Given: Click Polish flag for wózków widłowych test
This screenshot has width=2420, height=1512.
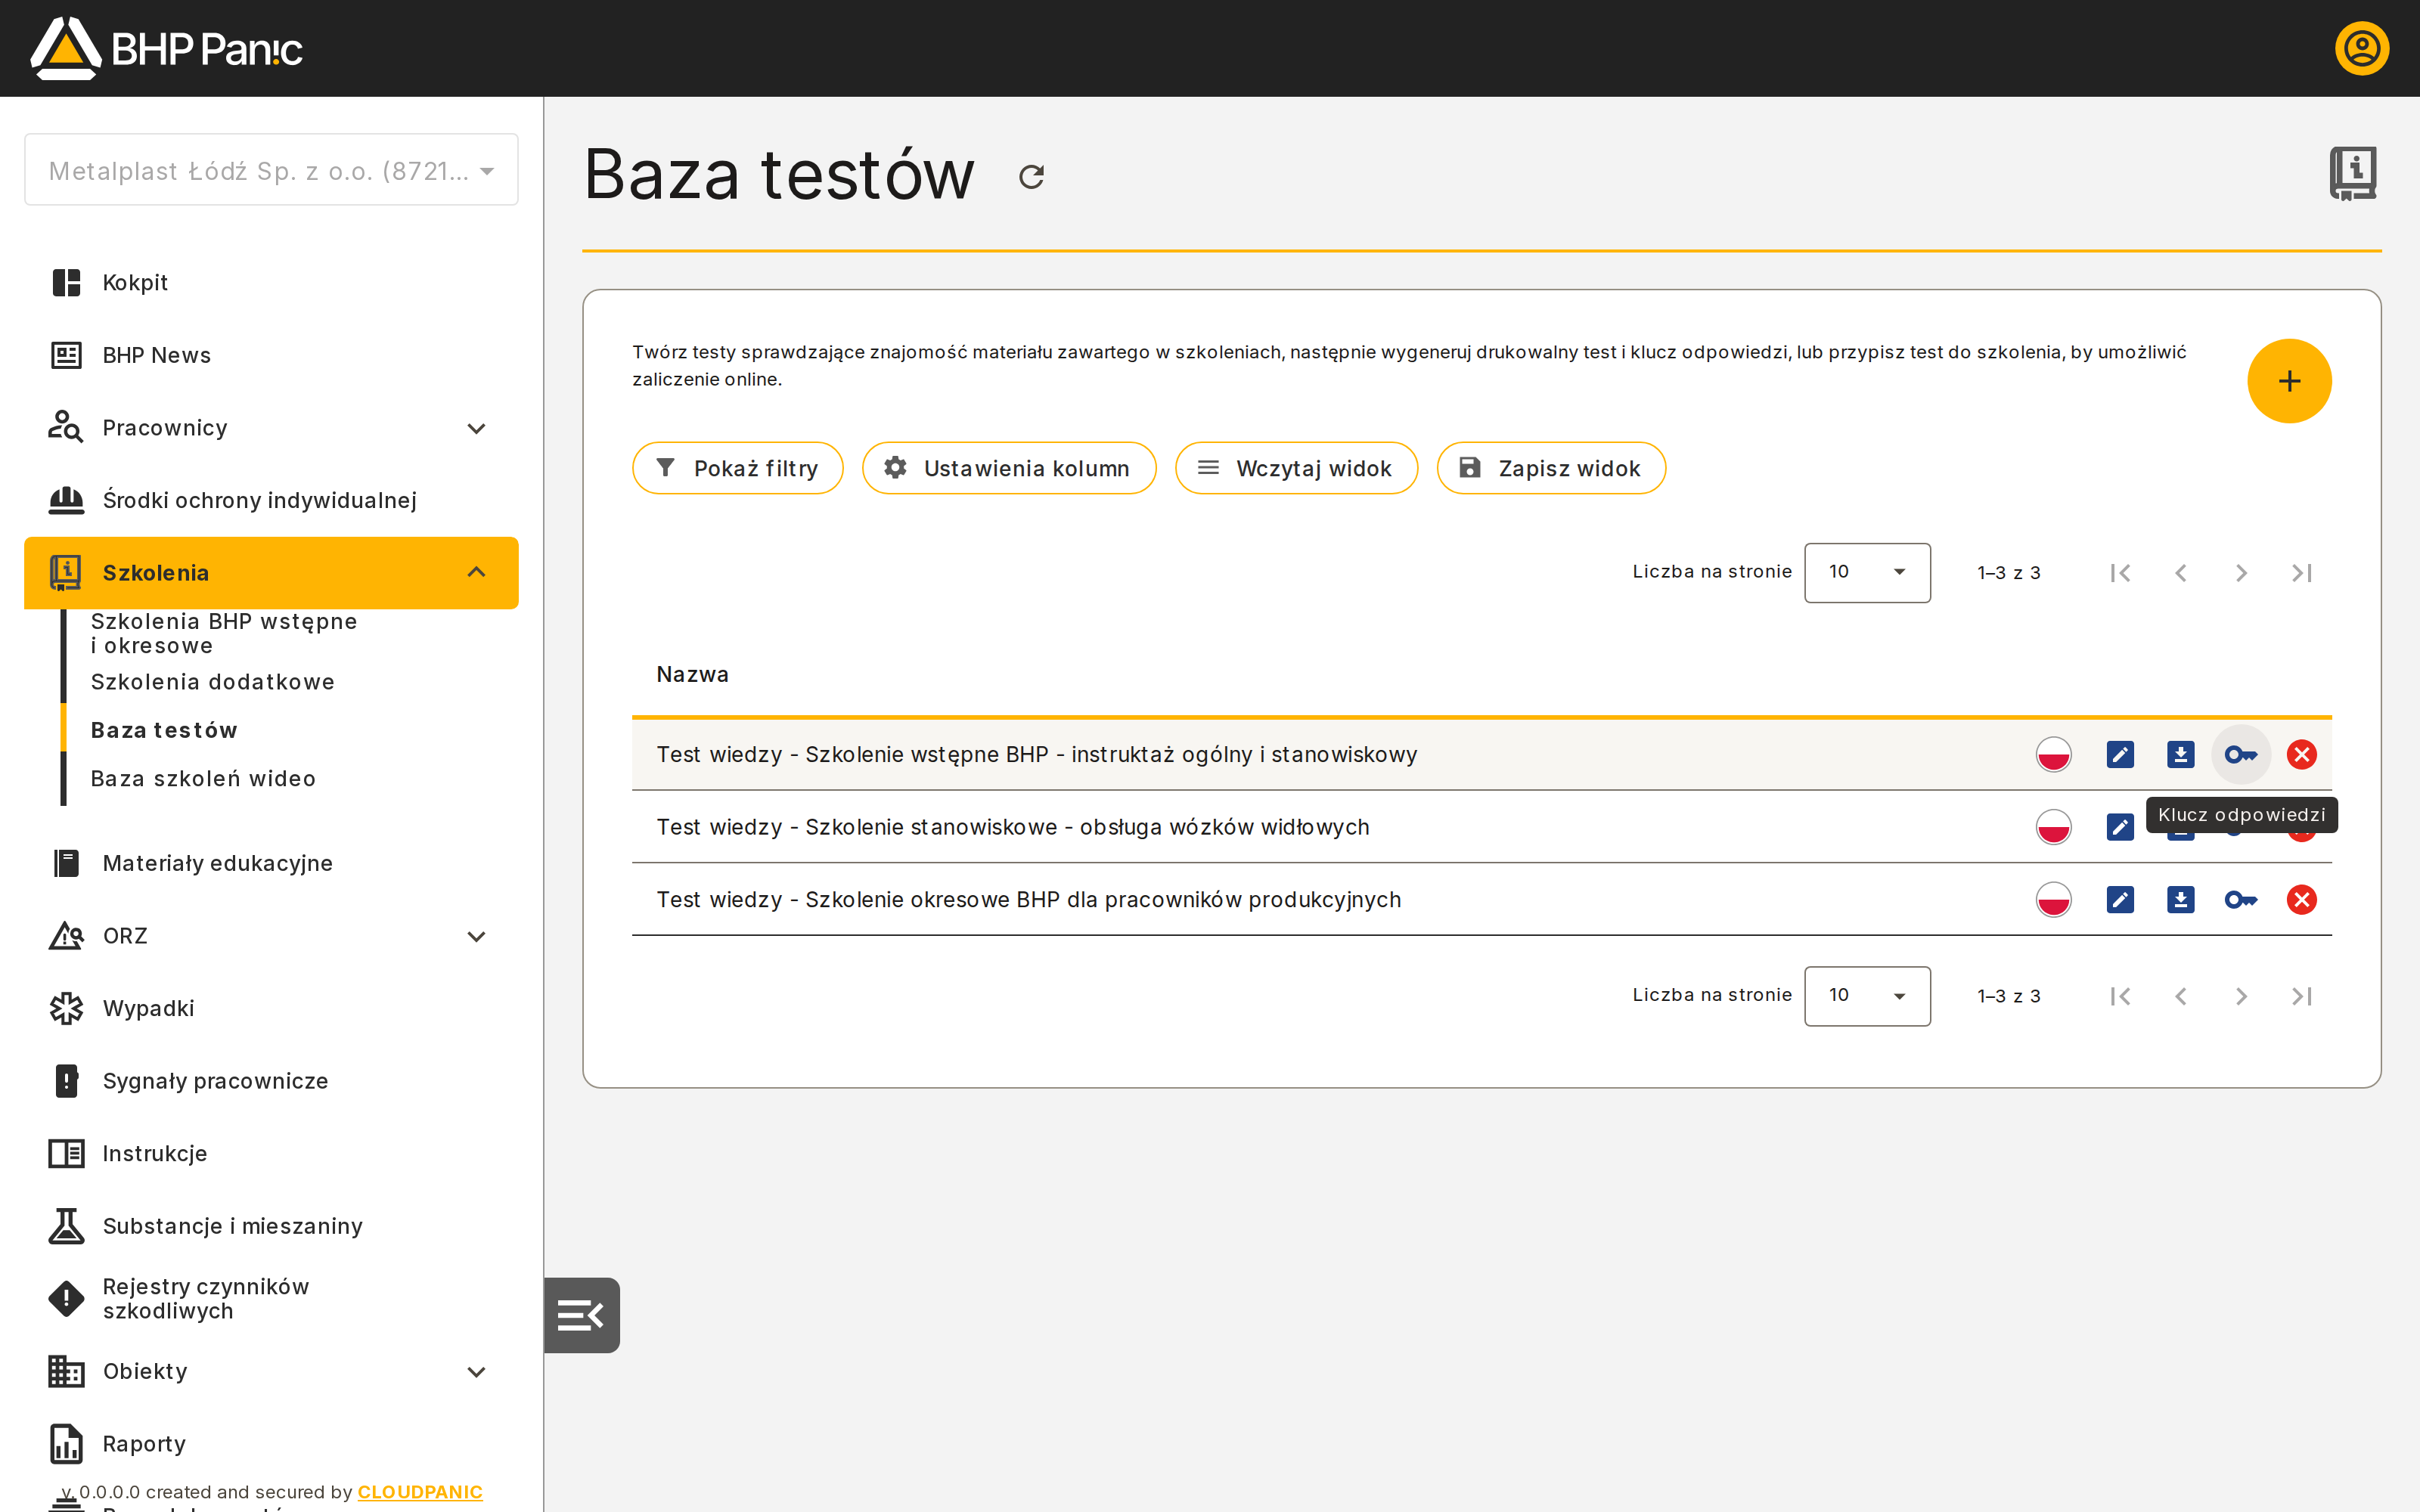Looking at the screenshot, I should point(2054,827).
